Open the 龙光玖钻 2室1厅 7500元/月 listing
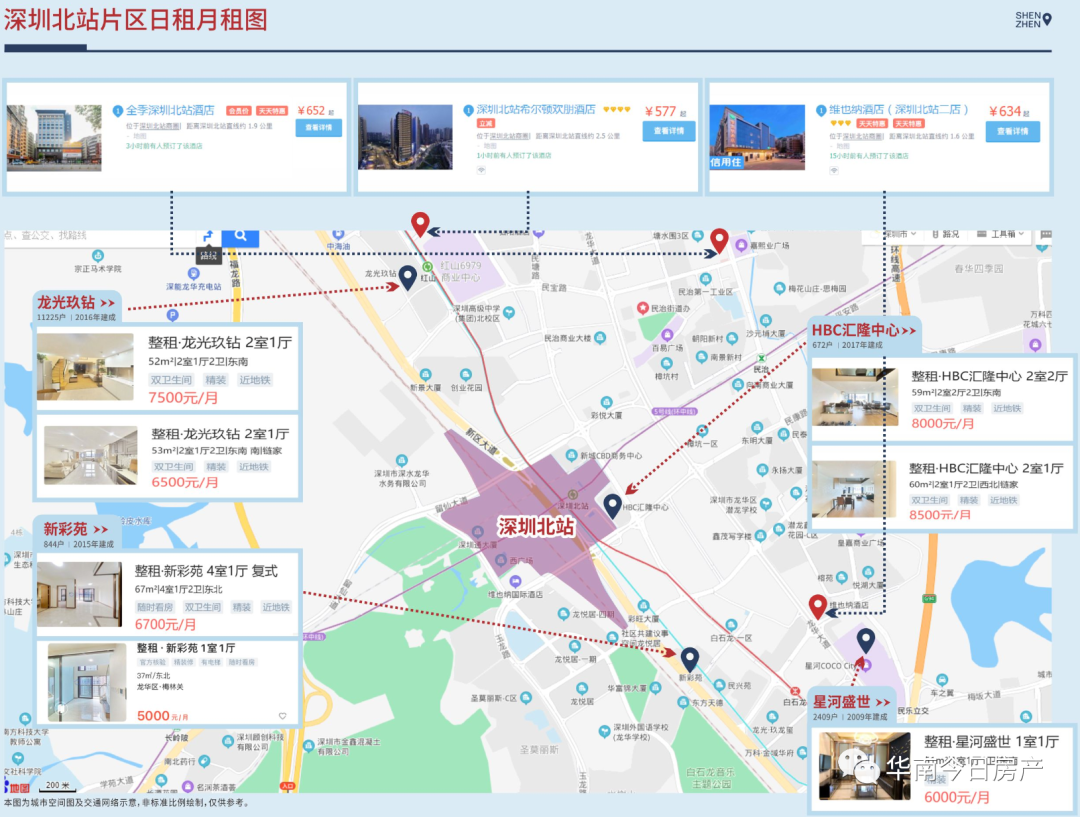 tap(167, 369)
